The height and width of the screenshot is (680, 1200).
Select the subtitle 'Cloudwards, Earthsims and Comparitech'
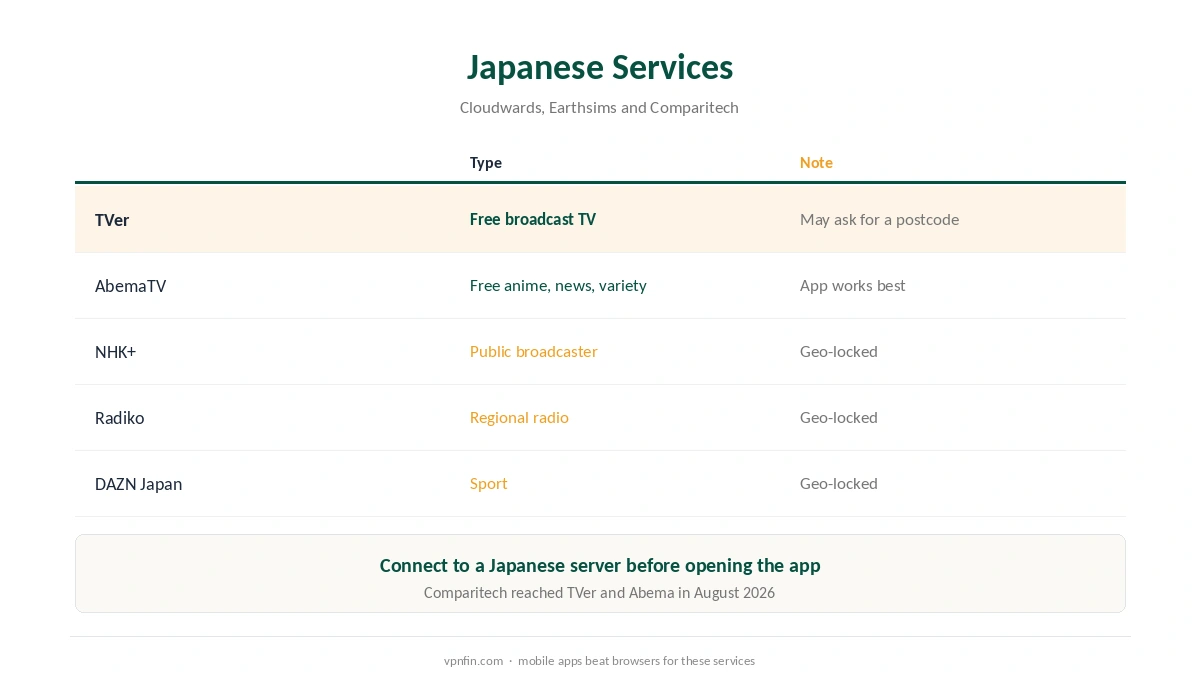[x=599, y=107]
